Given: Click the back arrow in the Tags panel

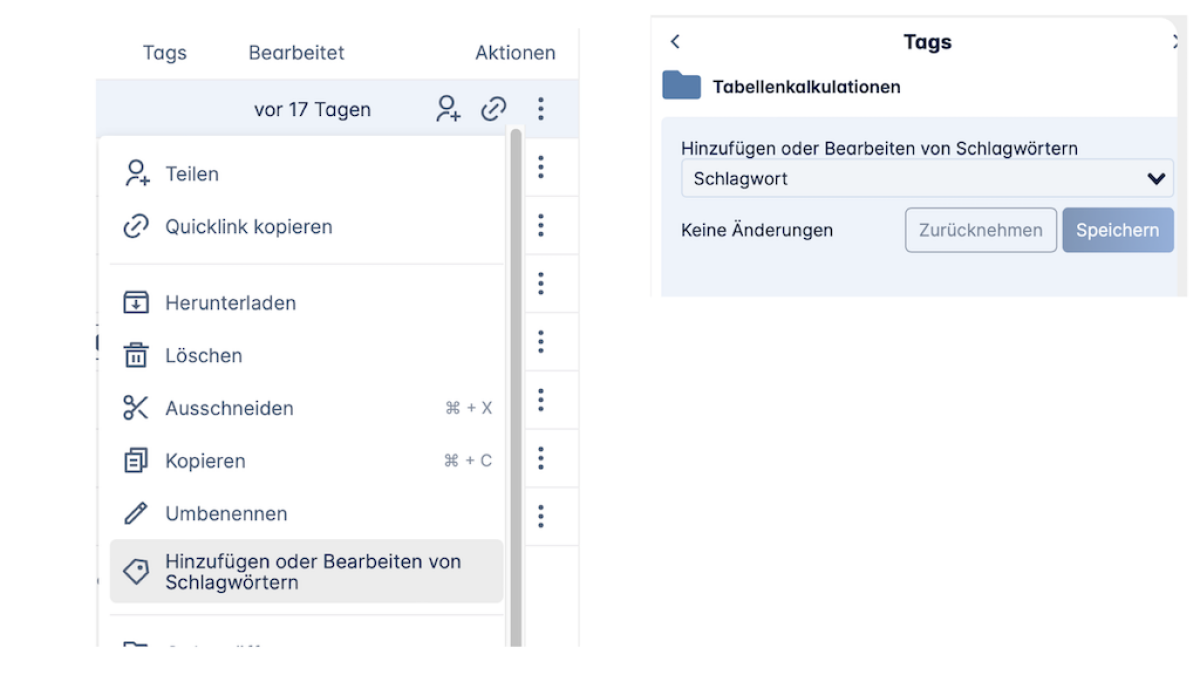Looking at the screenshot, I should tap(675, 42).
